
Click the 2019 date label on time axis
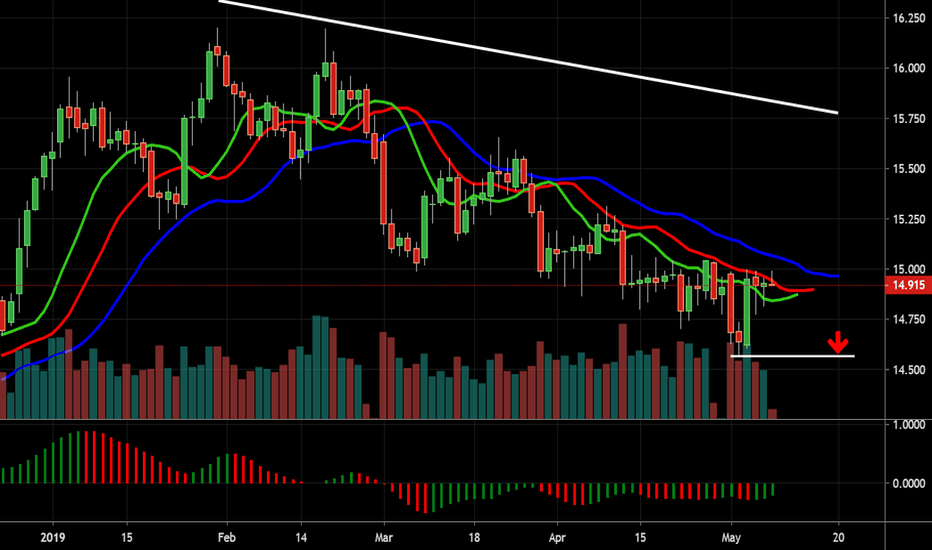53,538
